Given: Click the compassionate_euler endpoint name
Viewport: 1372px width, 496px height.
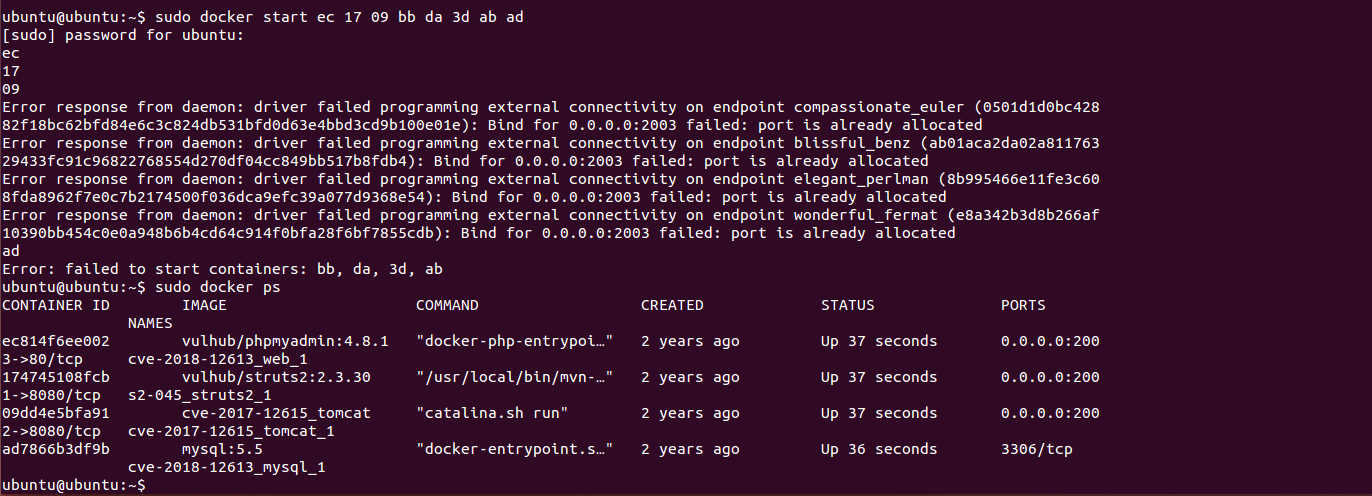Looking at the screenshot, I should coord(879,108).
